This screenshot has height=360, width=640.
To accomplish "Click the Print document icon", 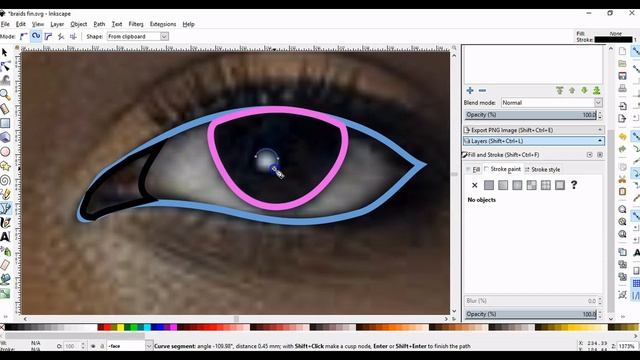I will click(622, 88).
